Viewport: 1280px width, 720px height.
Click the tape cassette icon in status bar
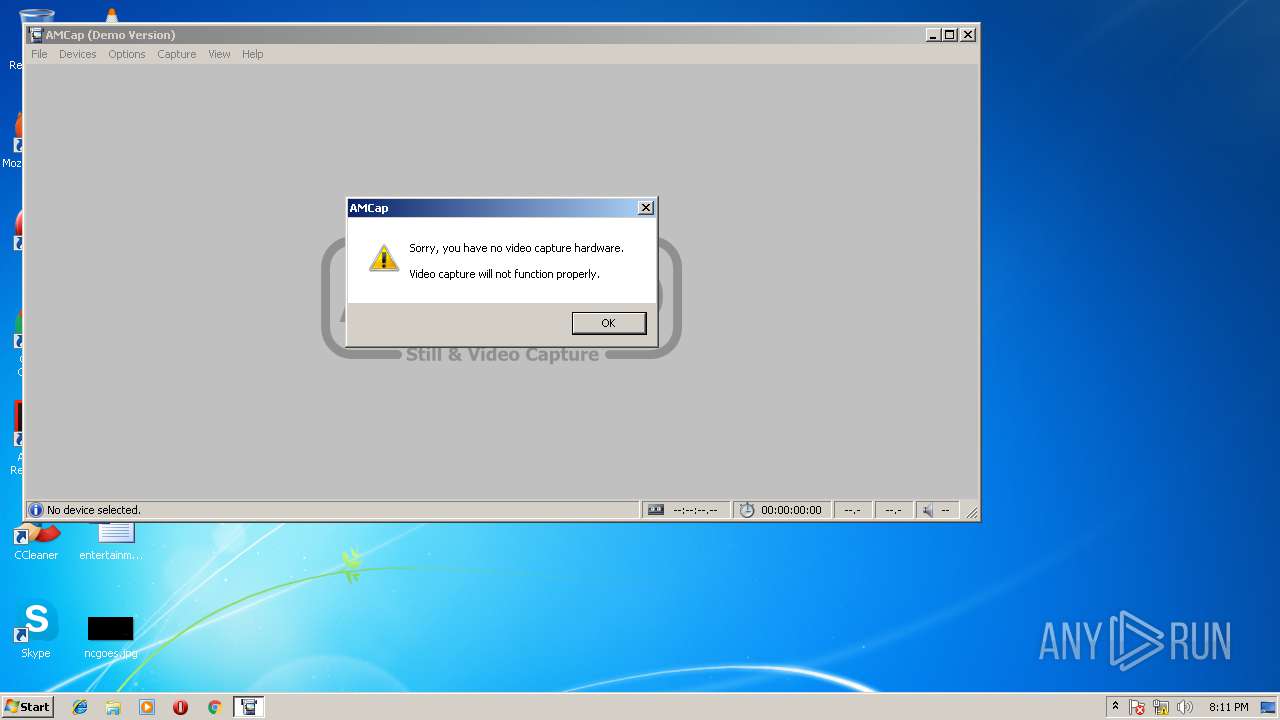(x=656, y=510)
